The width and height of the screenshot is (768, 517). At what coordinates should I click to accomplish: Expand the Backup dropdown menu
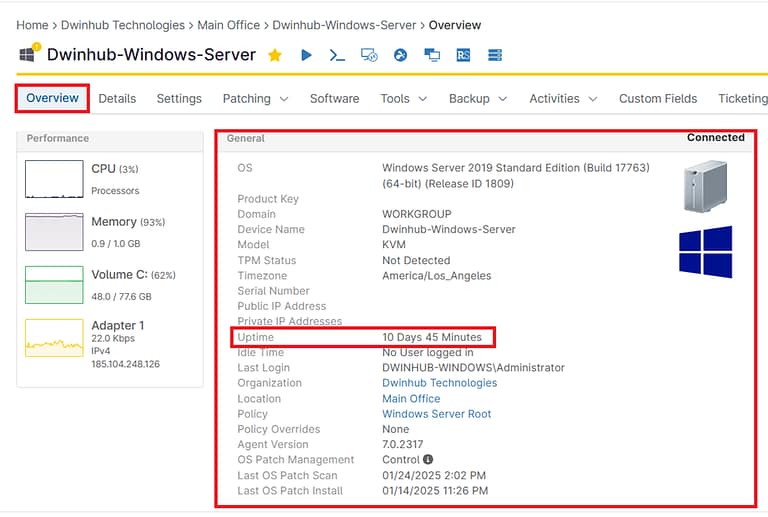[x=478, y=98]
